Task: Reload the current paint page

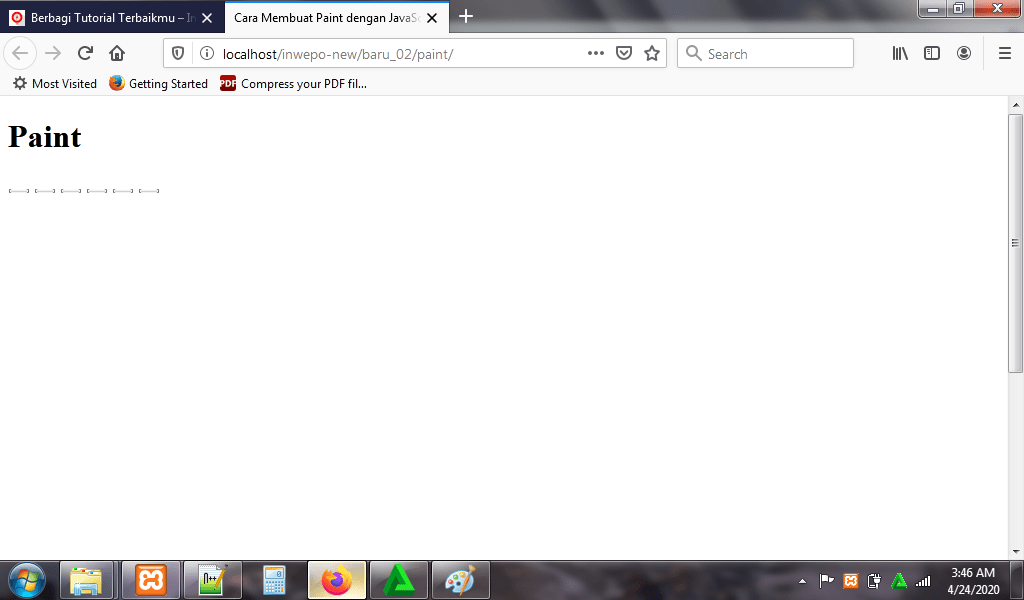Action: (x=85, y=53)
